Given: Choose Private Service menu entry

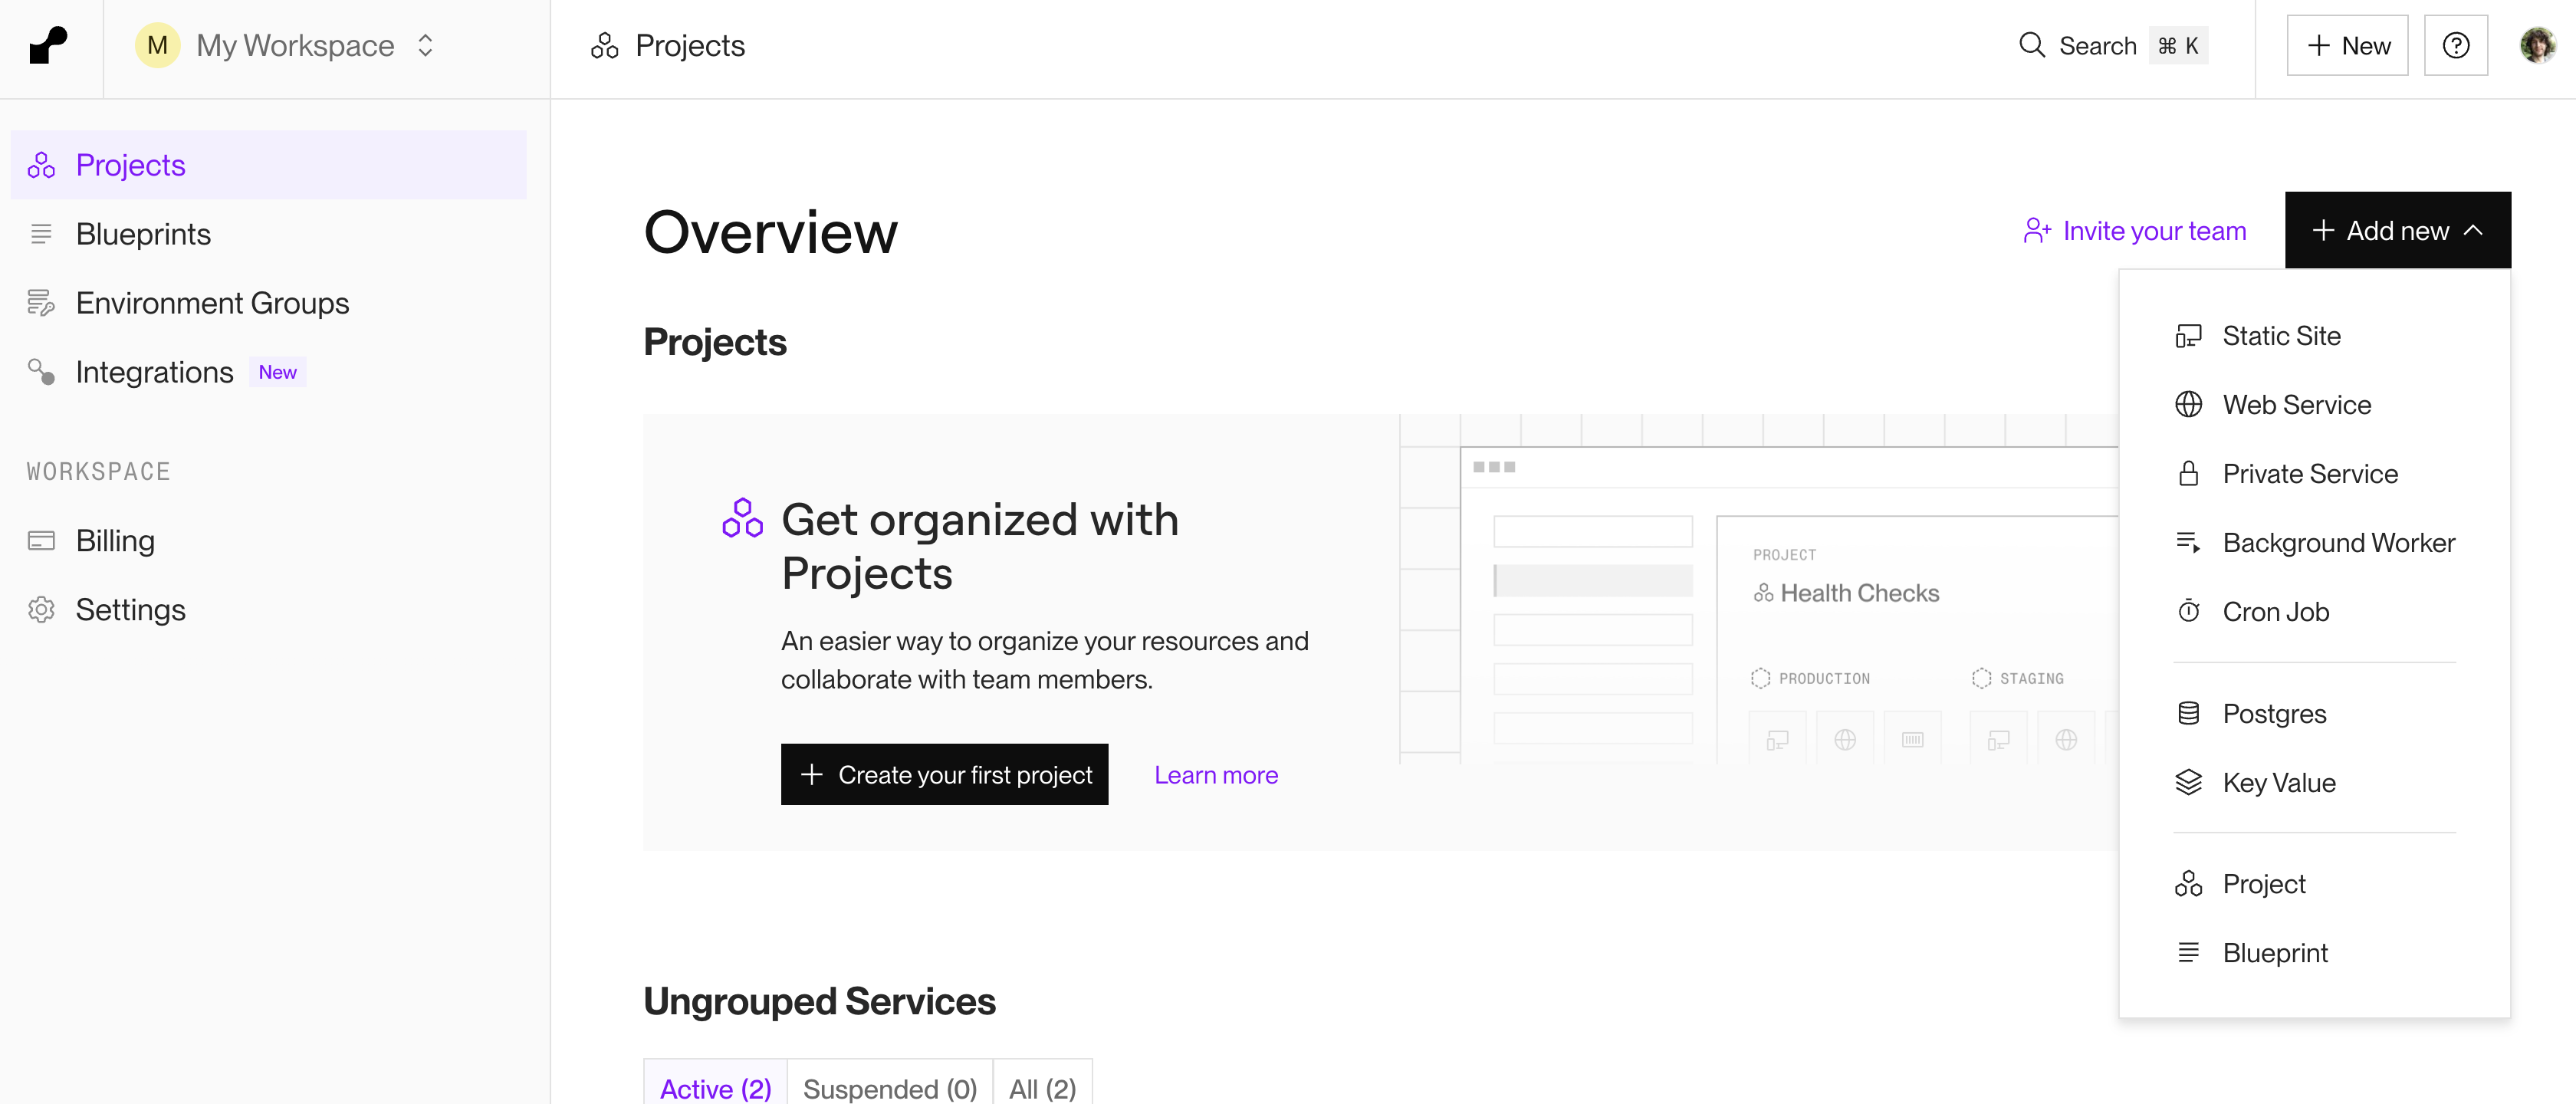Looking at the screenshot, I should click(2309, 474).
